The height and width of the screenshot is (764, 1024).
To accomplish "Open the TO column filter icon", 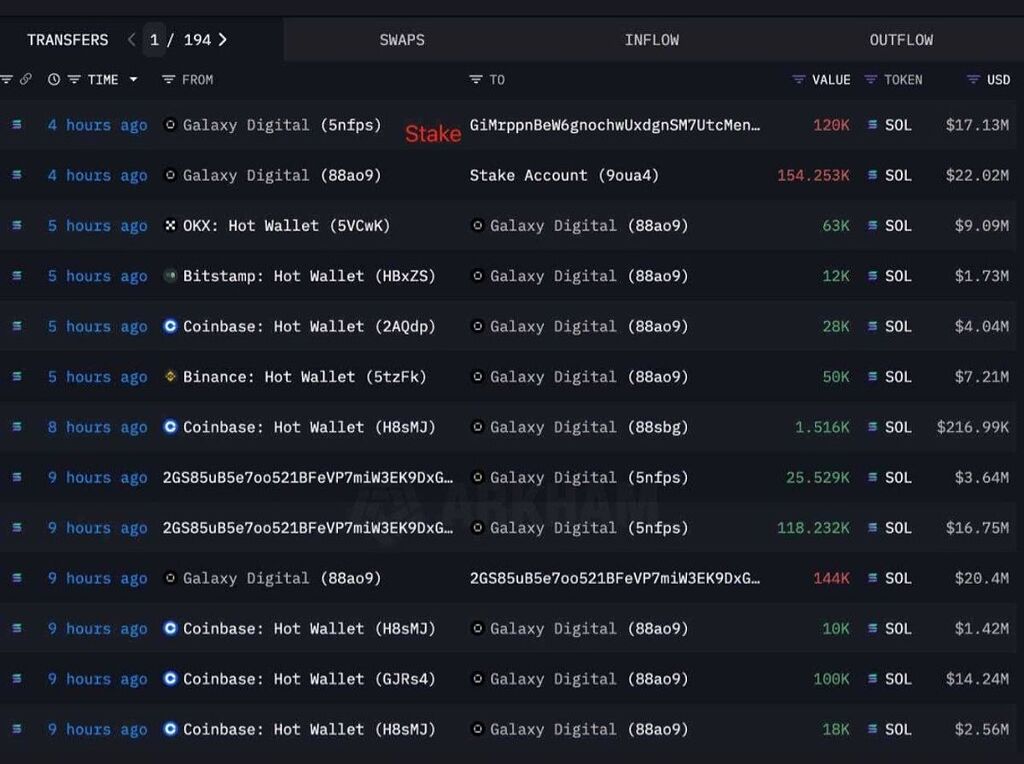I will pos(476,80).
